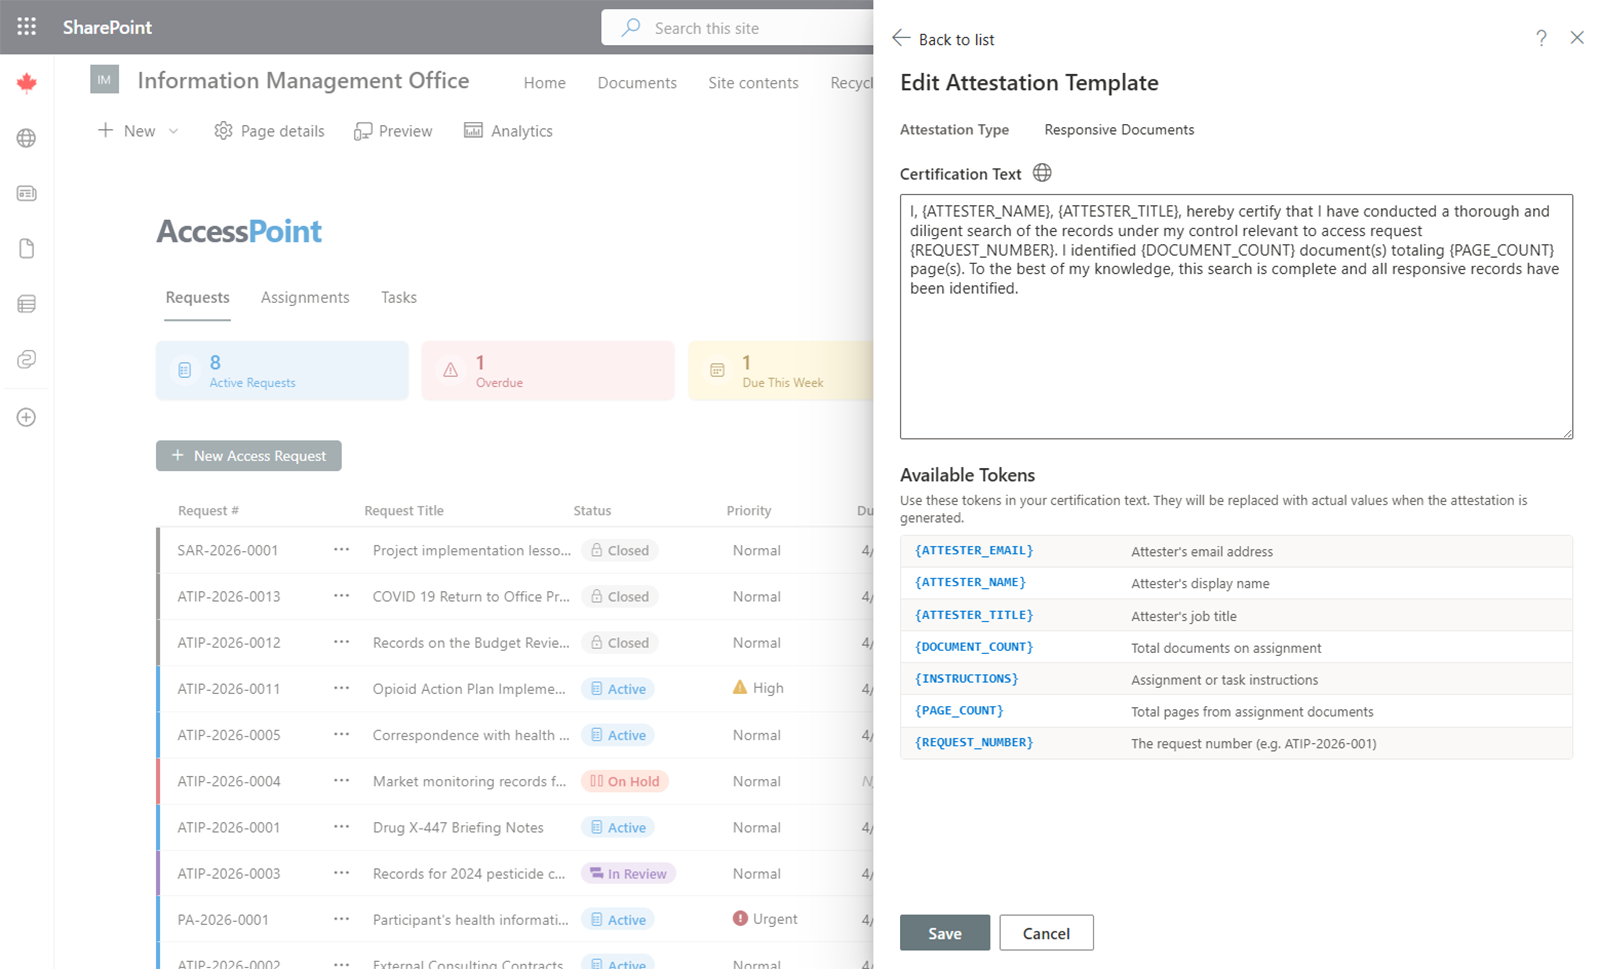This screenshot has width=1600, height=969.
Task: Open the SharePoint app launcher grid
Action: [27, 27]
